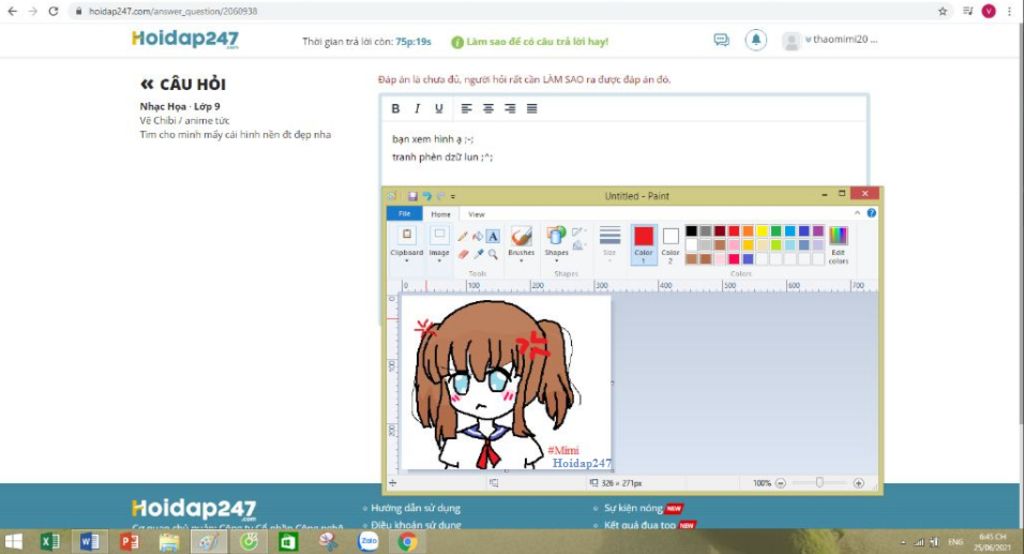Click Save icon in Paint title bar
The height and width of the screenshot is (554, 1024).
click(x=412, y=196)
